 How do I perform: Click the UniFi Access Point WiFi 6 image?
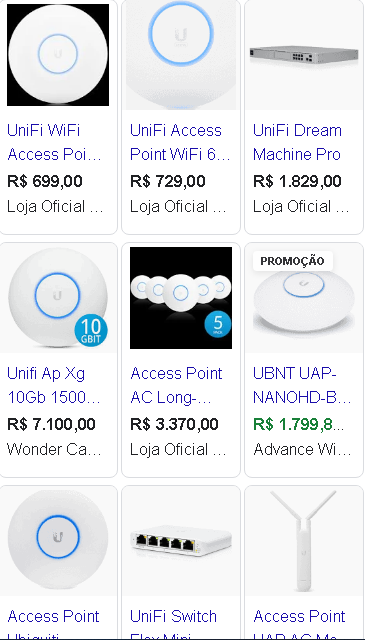pyautogui.click(x=180, y=55)
